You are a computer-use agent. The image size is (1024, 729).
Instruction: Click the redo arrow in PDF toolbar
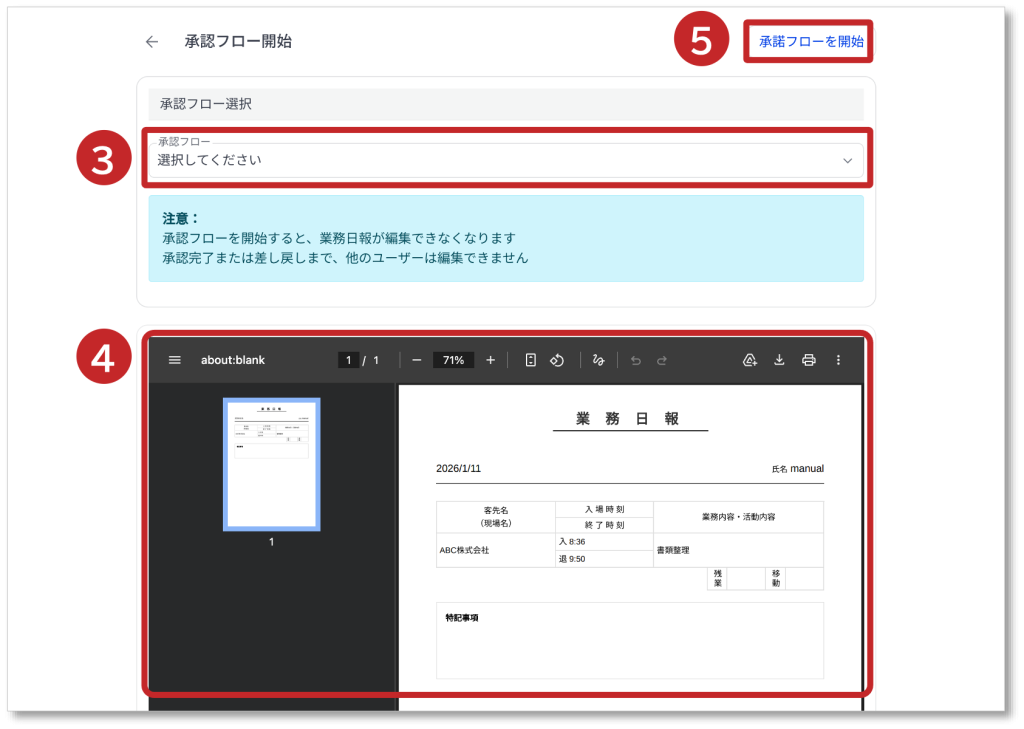[x=662, y=360]
